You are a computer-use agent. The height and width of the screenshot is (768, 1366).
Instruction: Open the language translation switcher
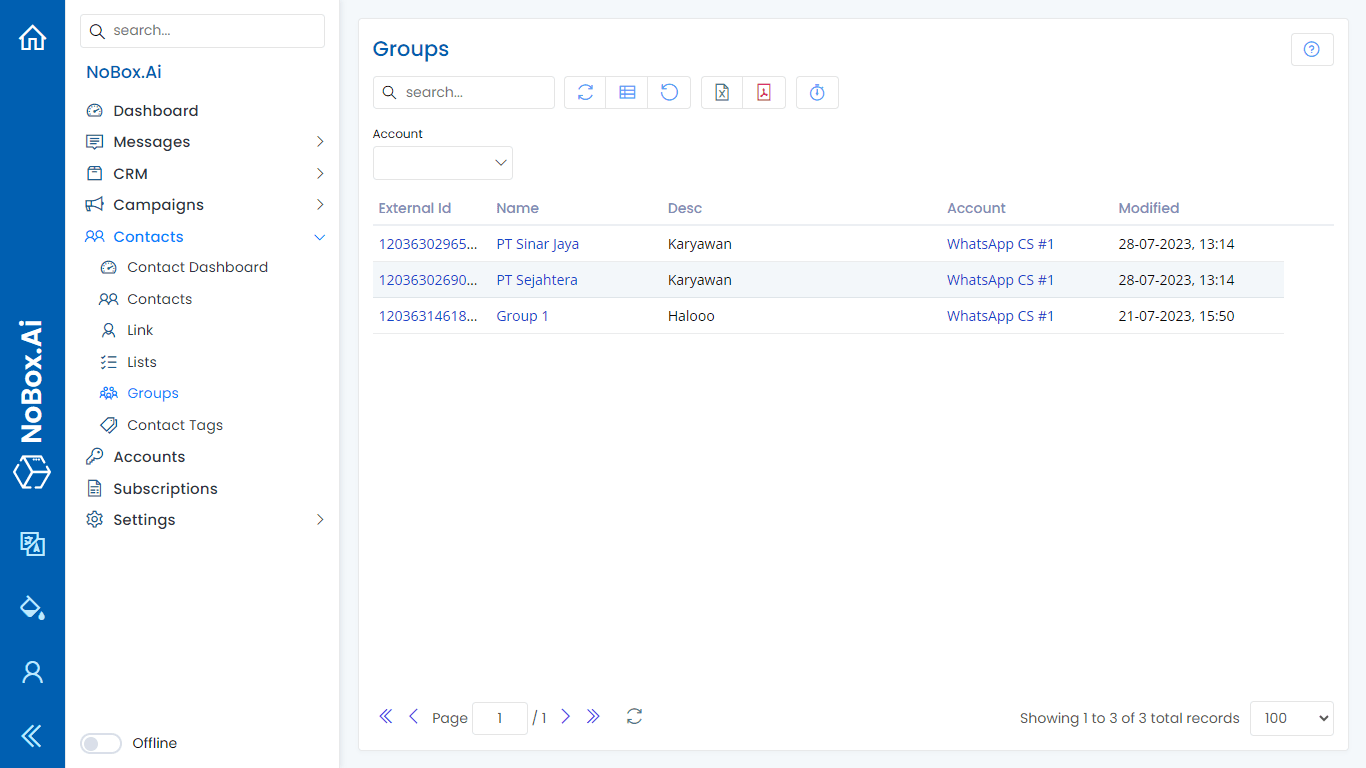[x=32, y=544]
